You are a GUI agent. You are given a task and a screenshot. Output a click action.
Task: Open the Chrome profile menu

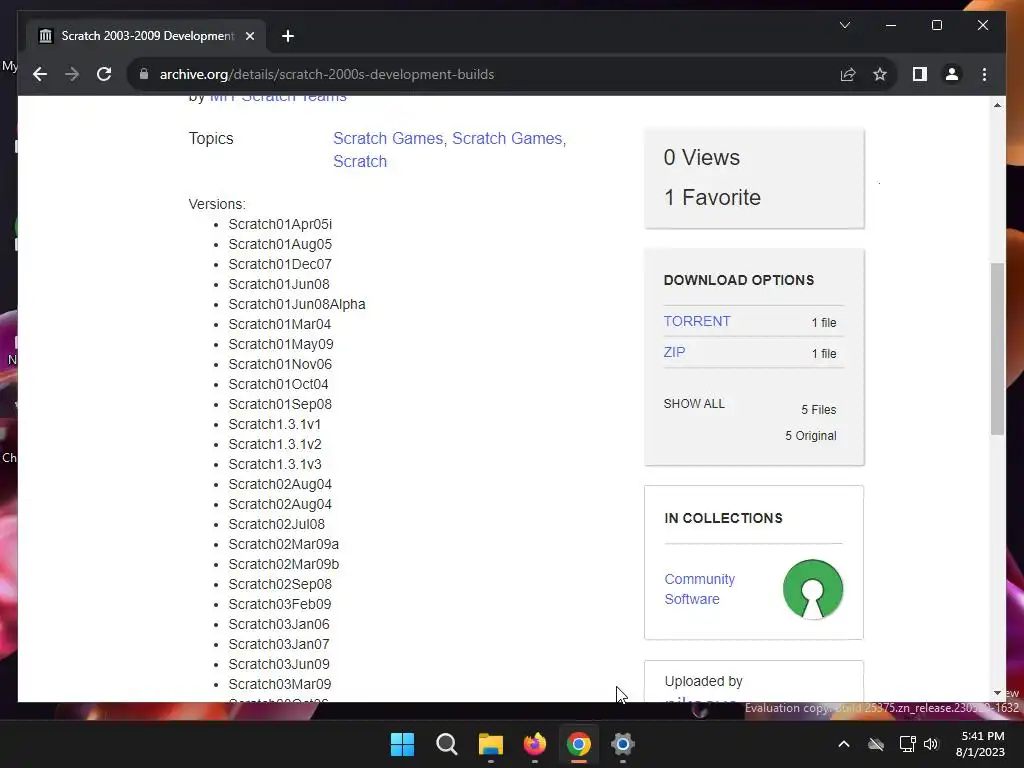click(952, 74)
